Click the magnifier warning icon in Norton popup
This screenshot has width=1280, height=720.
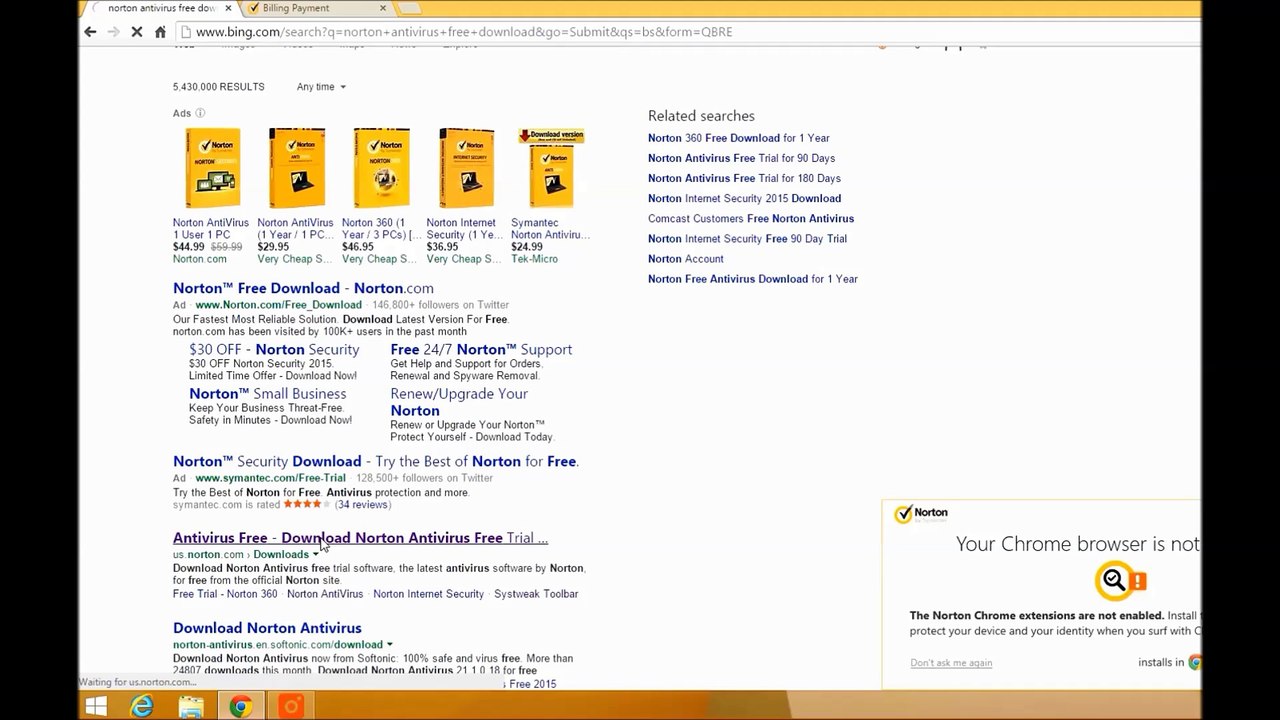click(1120, 580)
